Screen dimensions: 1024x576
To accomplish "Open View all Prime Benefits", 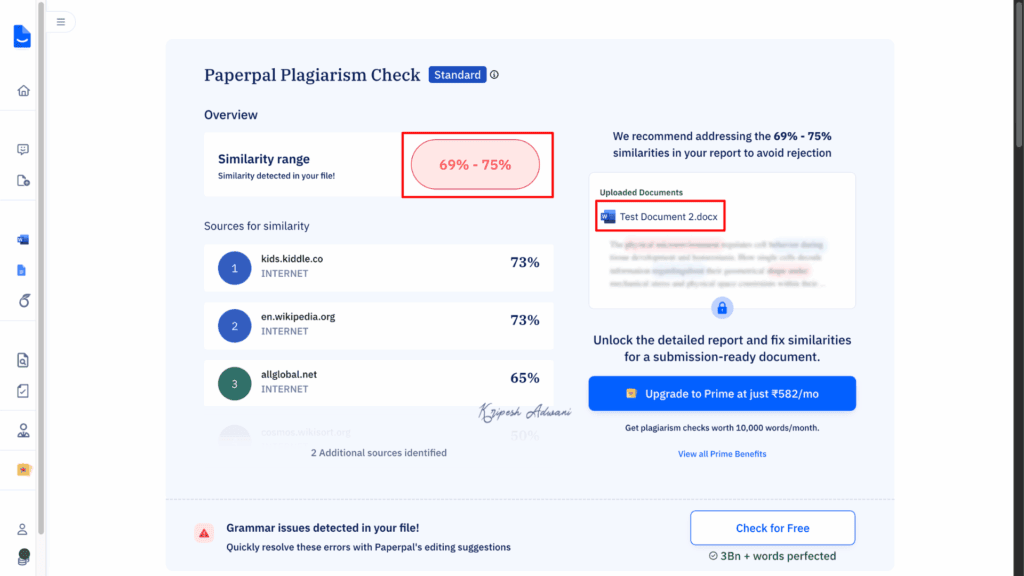I will (722, 453).
